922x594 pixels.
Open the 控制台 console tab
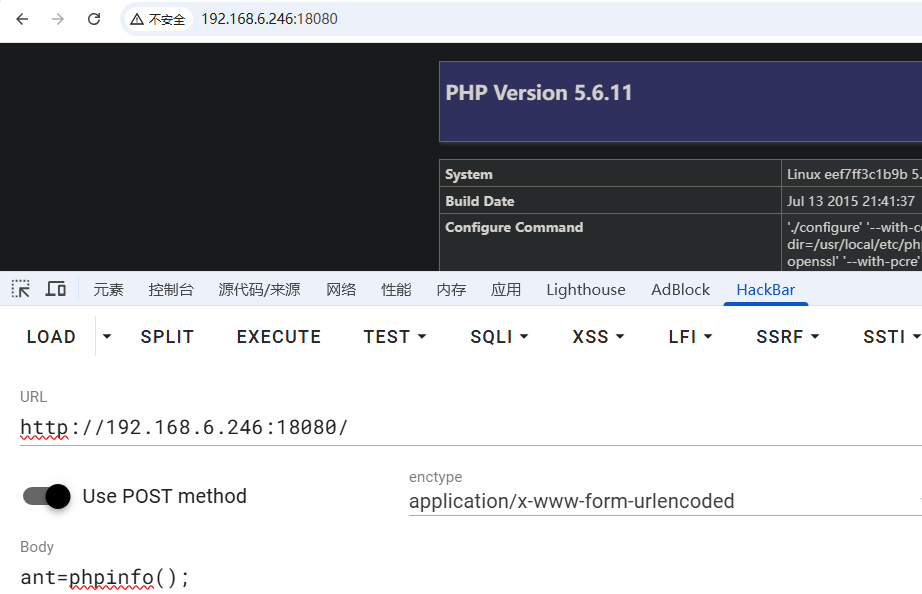click(x=171, y=290)
